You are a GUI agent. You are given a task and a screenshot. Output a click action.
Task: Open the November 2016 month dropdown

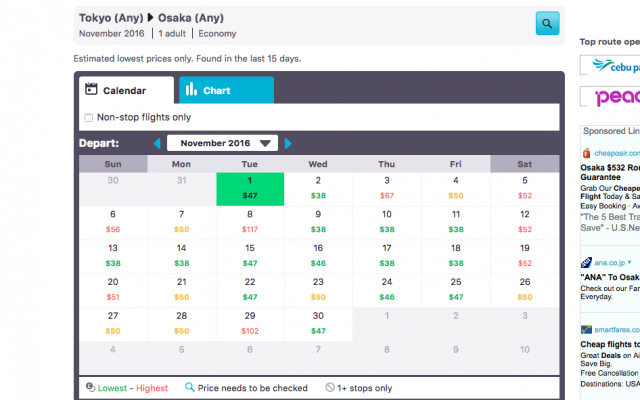pyautogui.click(x=222, y=144)
